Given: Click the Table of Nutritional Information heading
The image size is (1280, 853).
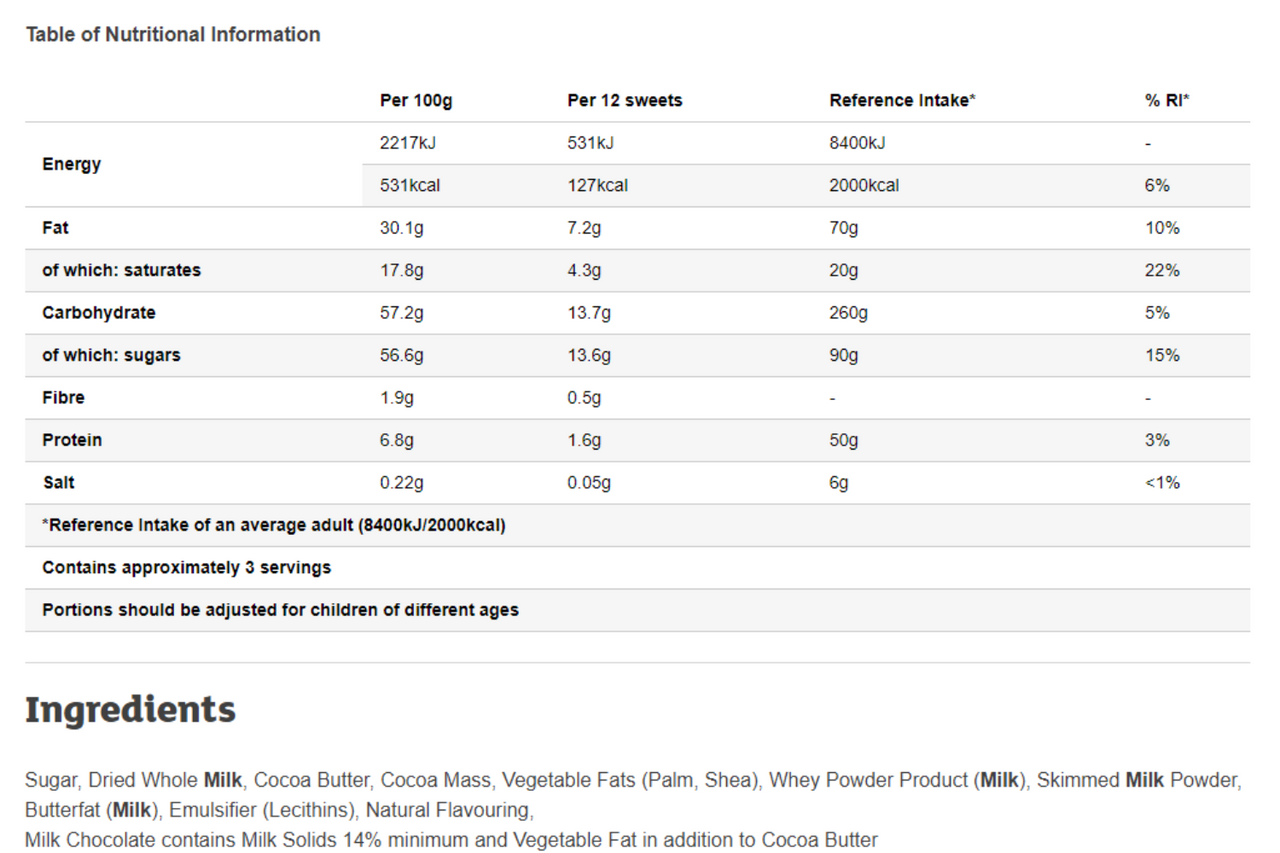Looking at the screenshot, I should (173, 34).
